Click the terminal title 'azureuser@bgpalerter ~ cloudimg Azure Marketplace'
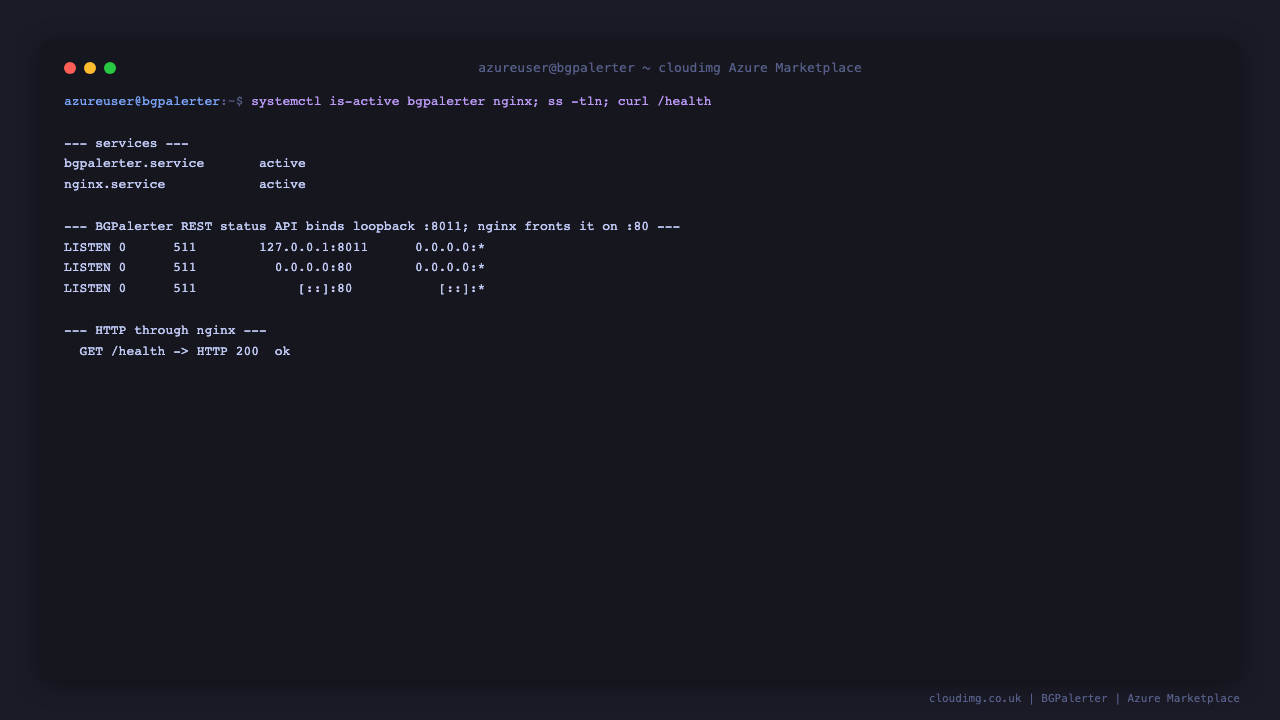Viewport: 1280px width, 720px height. [x=670, y=68]
